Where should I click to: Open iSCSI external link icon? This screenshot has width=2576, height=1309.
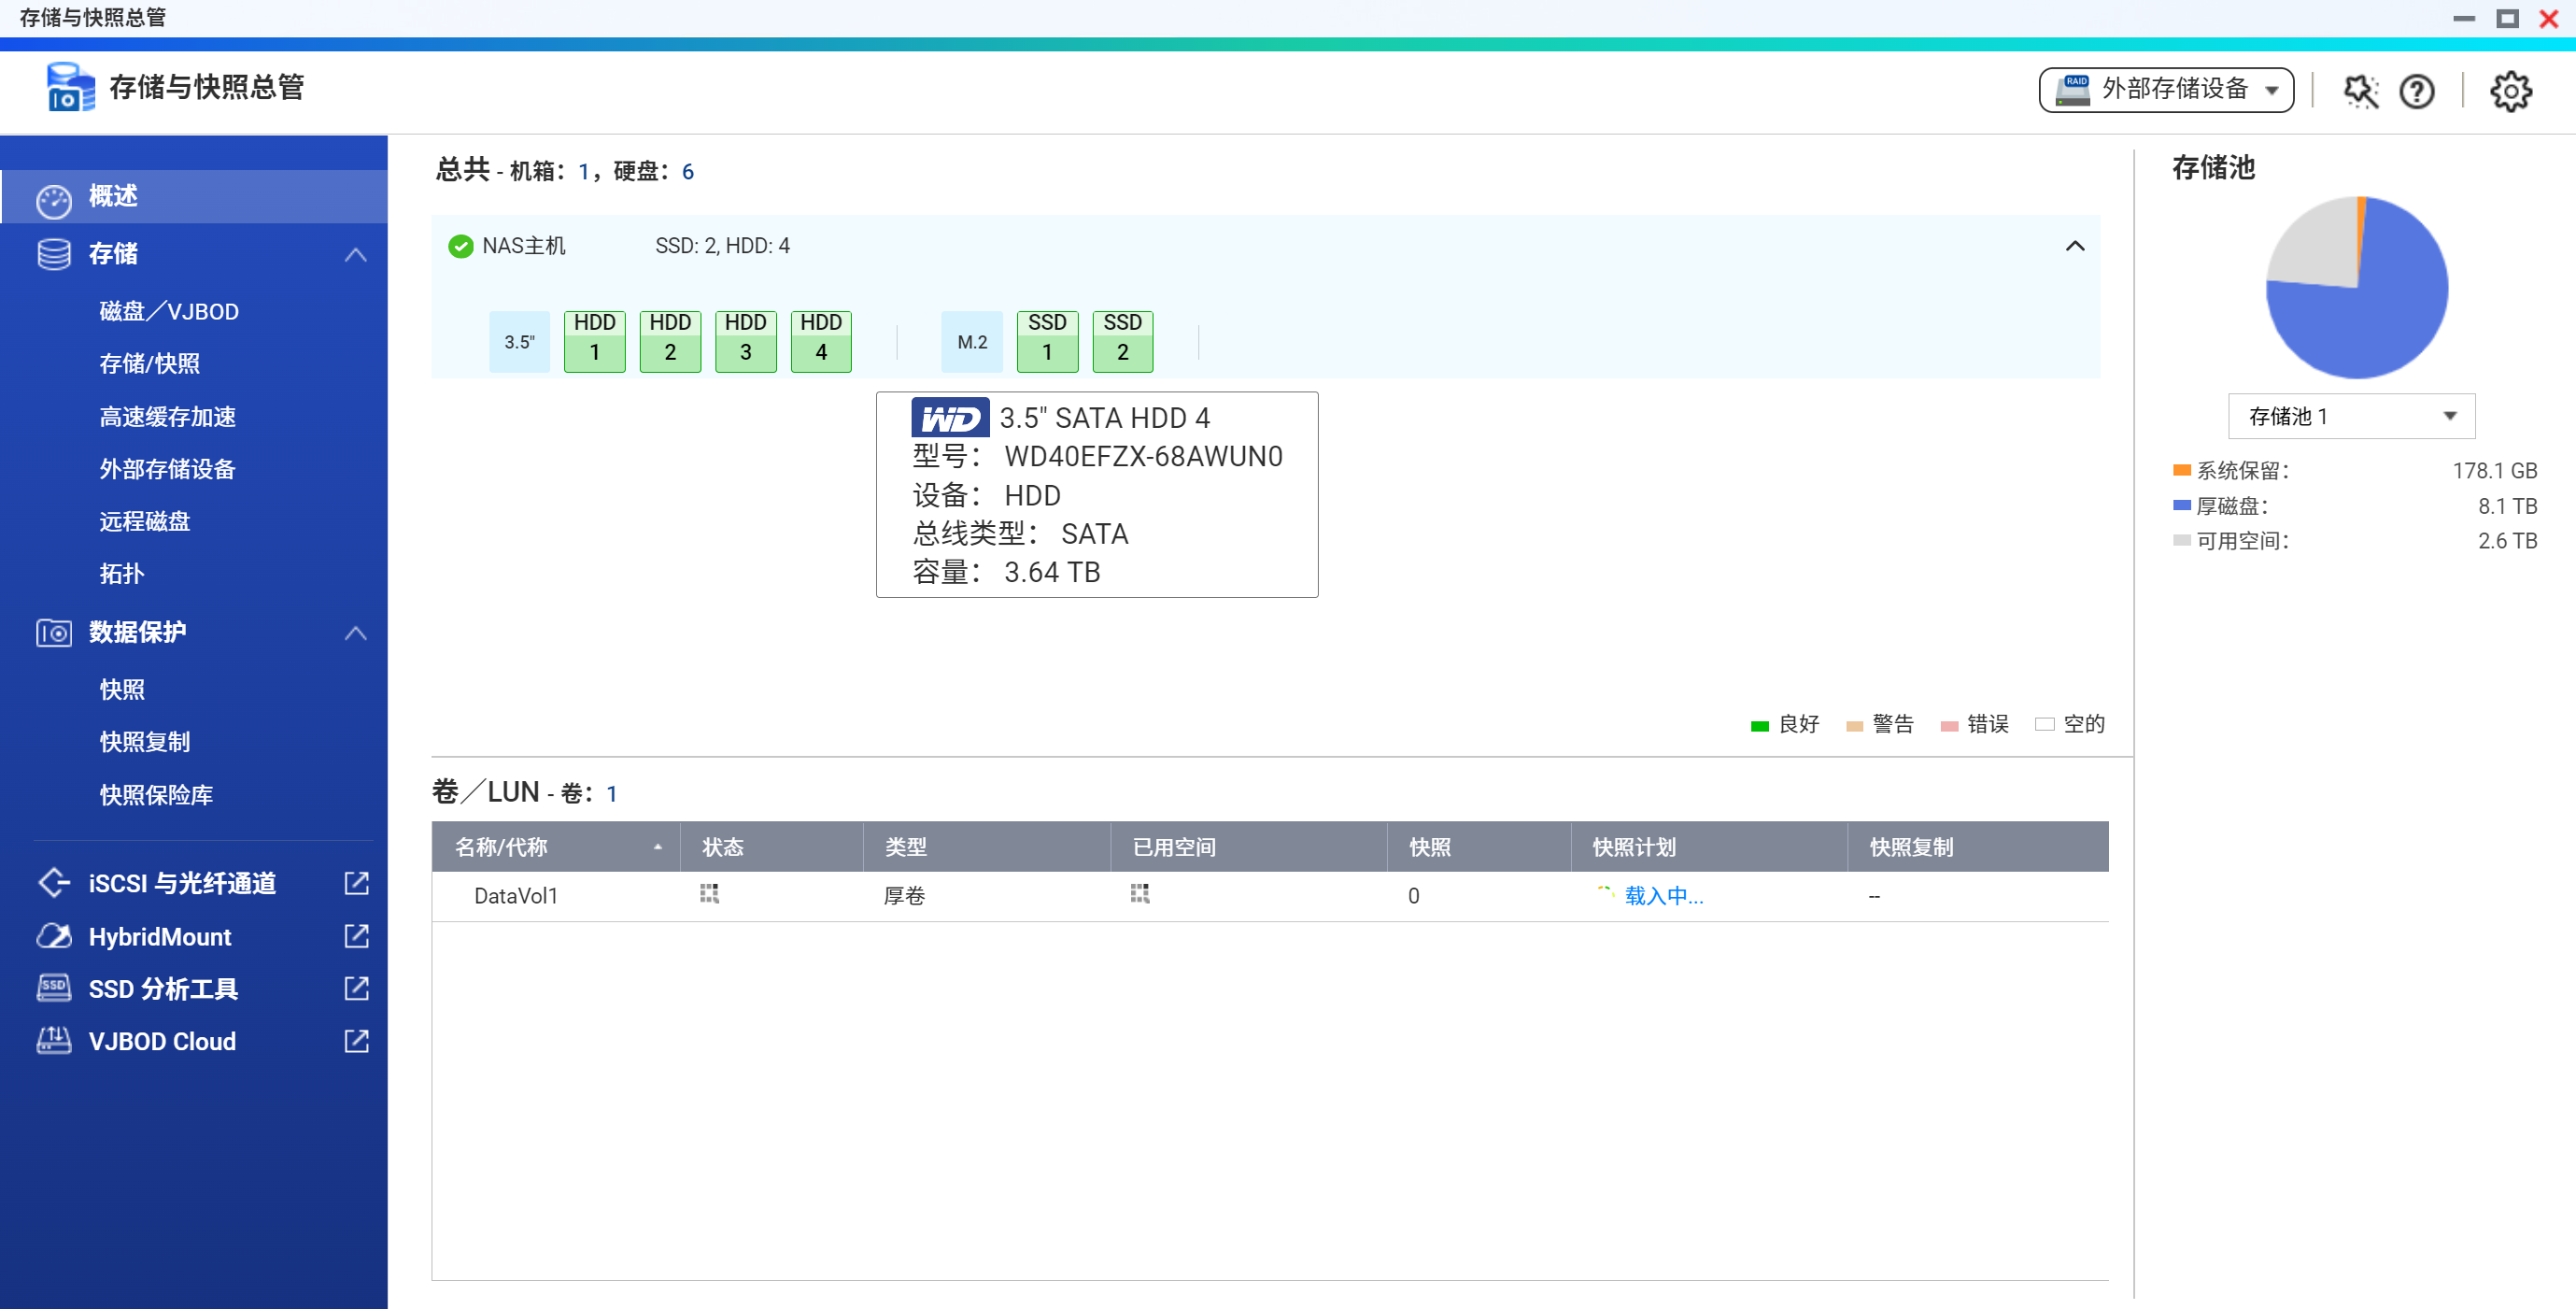356,882
